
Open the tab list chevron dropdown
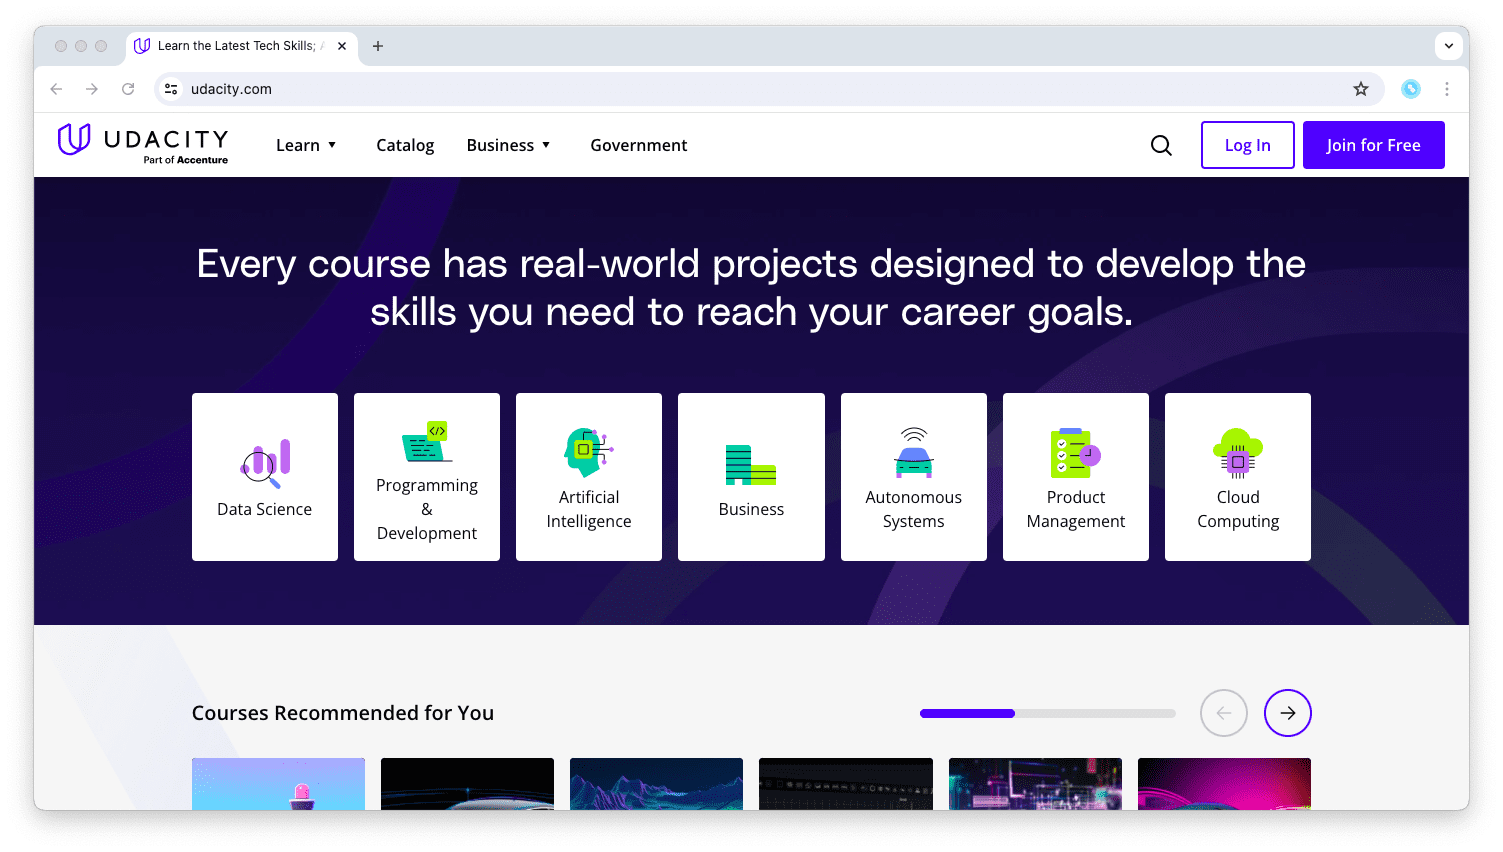(1448, 46)
